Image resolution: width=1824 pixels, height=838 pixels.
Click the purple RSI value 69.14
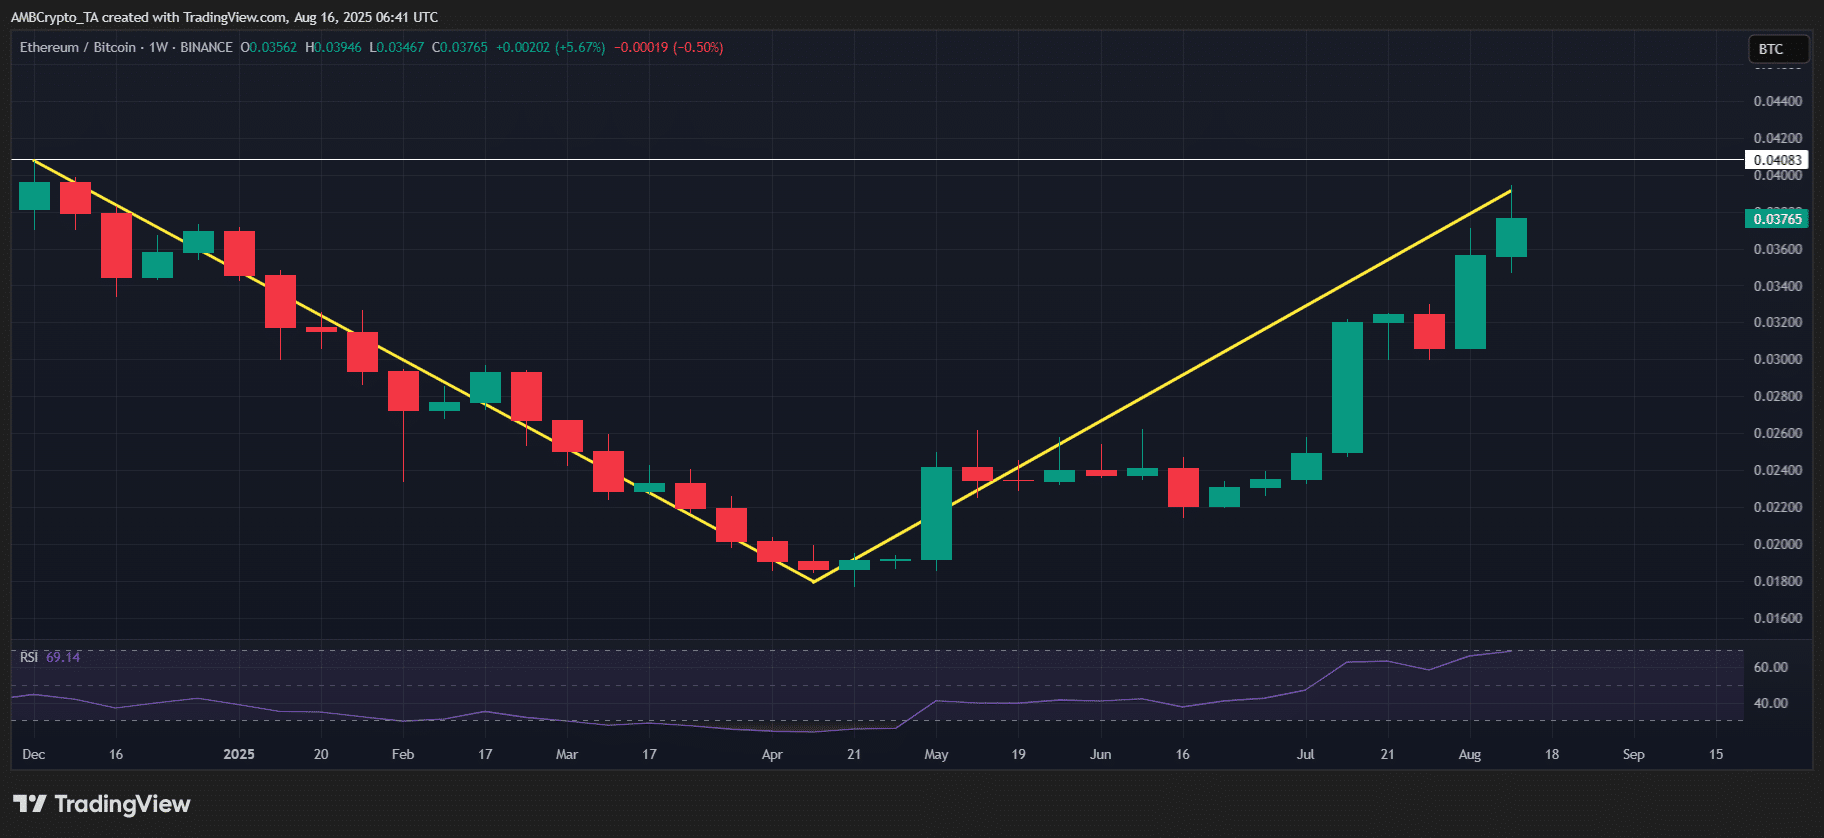63,657
